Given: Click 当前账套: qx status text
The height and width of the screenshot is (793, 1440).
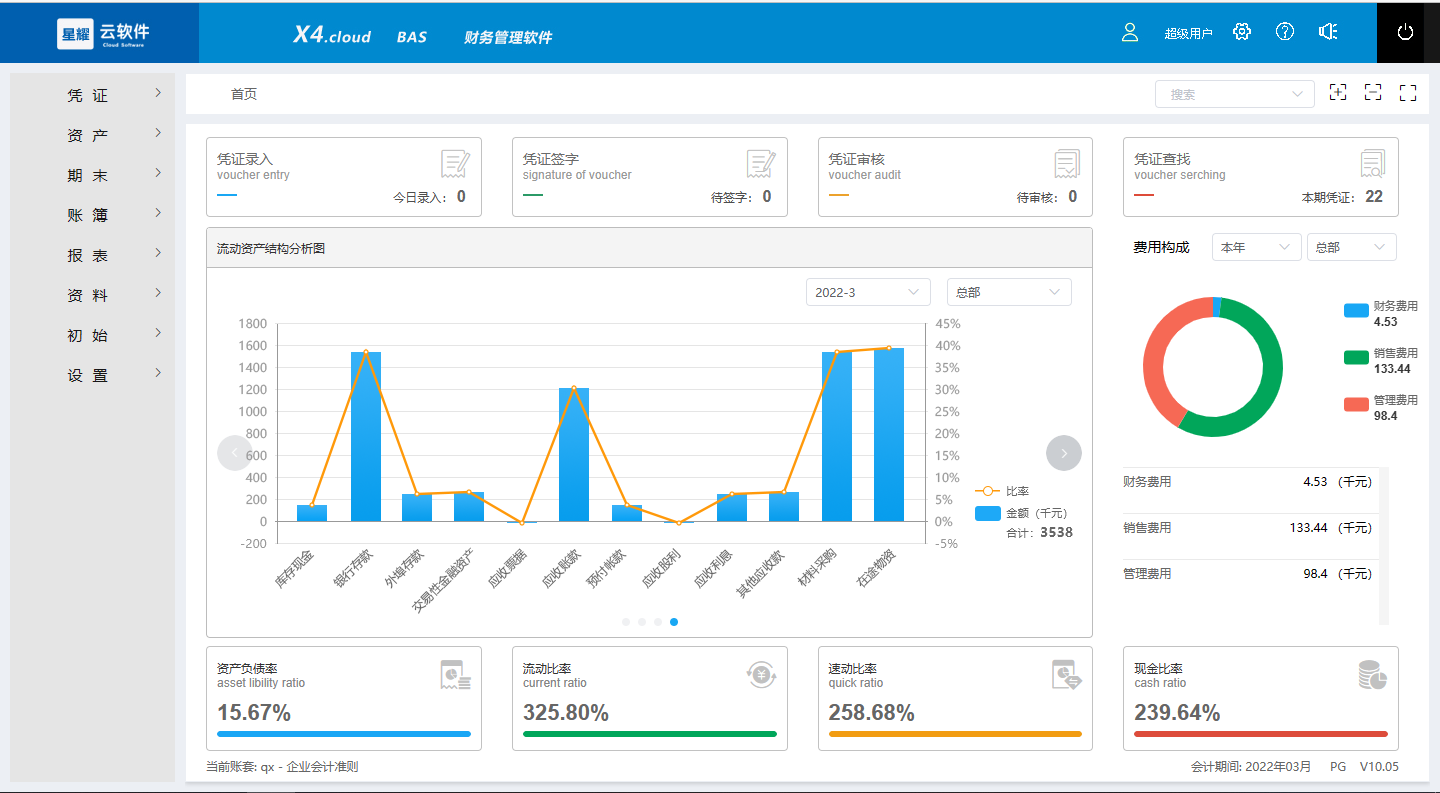Looking at the screenshot, I should [282, 767].
